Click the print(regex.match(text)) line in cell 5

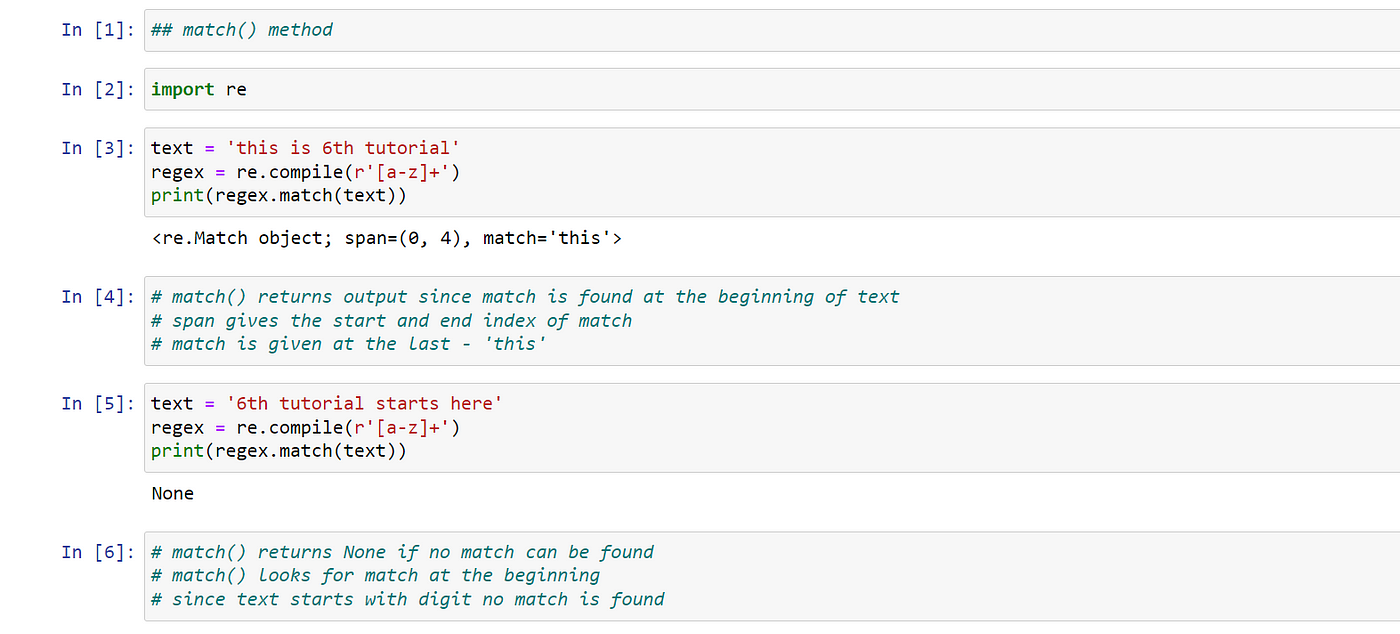pyautogui.click(x=279, y=451)
